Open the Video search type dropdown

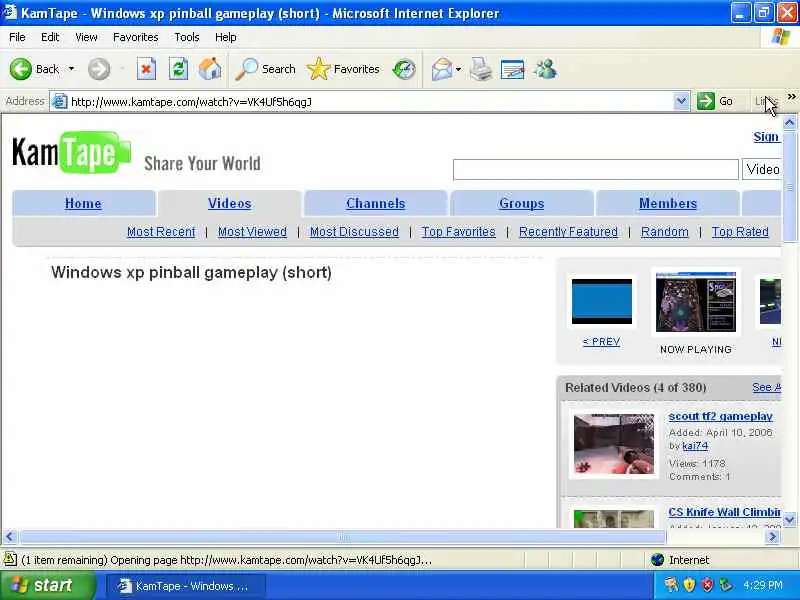(762, 169)
